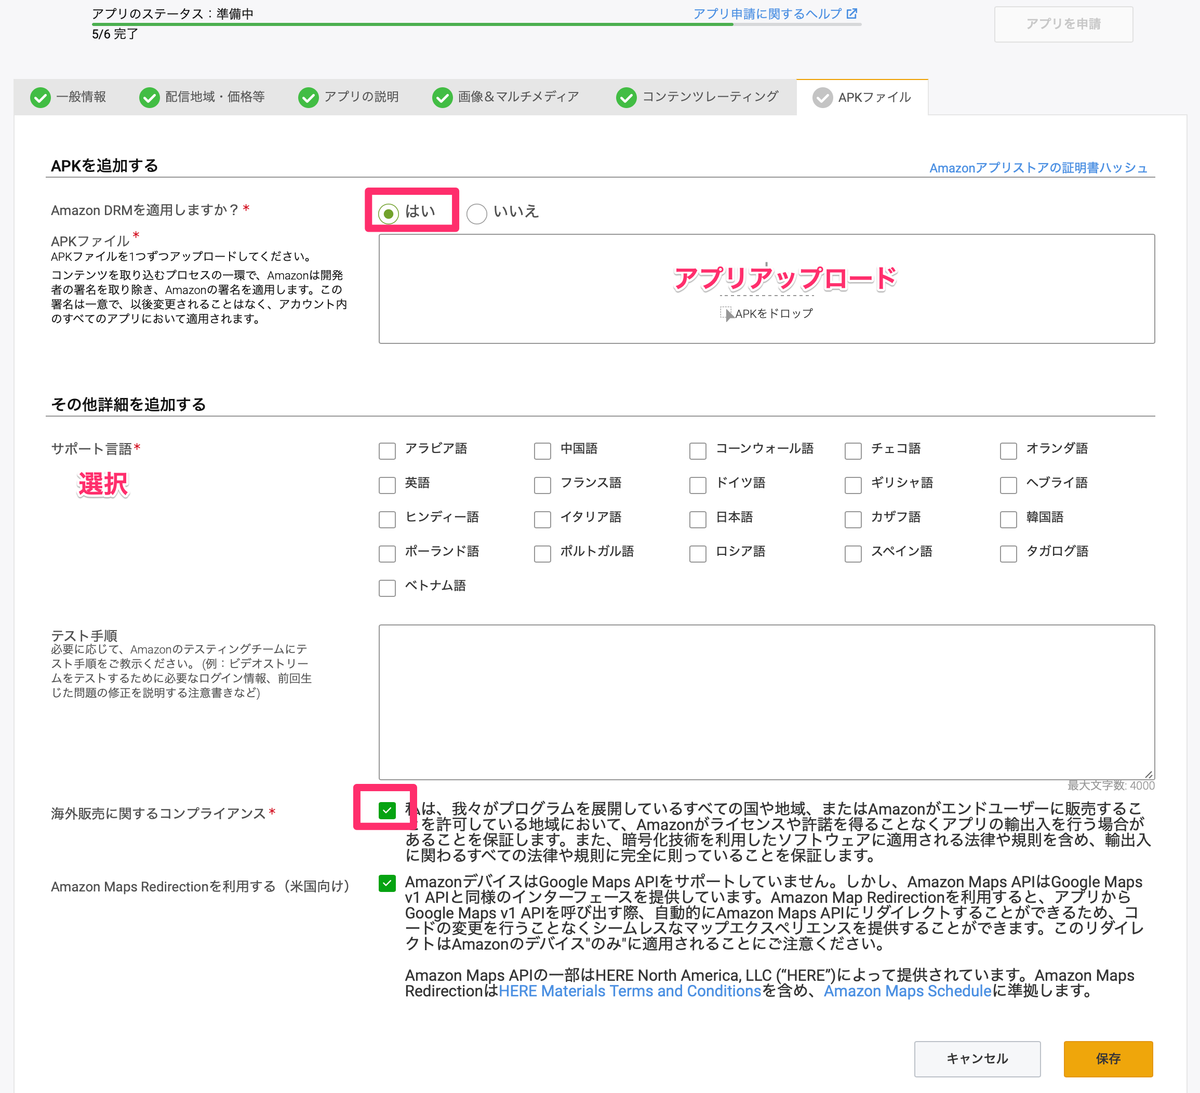Switch to the コンテンツレーティング tab
Viewport: 1200px width, 1093px height.
[698, 97]
